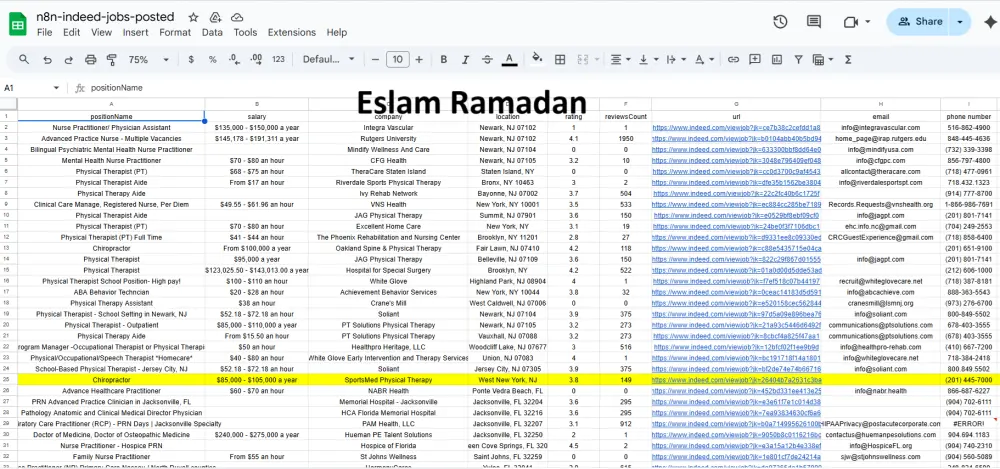The width and height of the screenshot is (1000, 469).
Task: Open the Google Sheets home icon
Action: coord(18,25)
